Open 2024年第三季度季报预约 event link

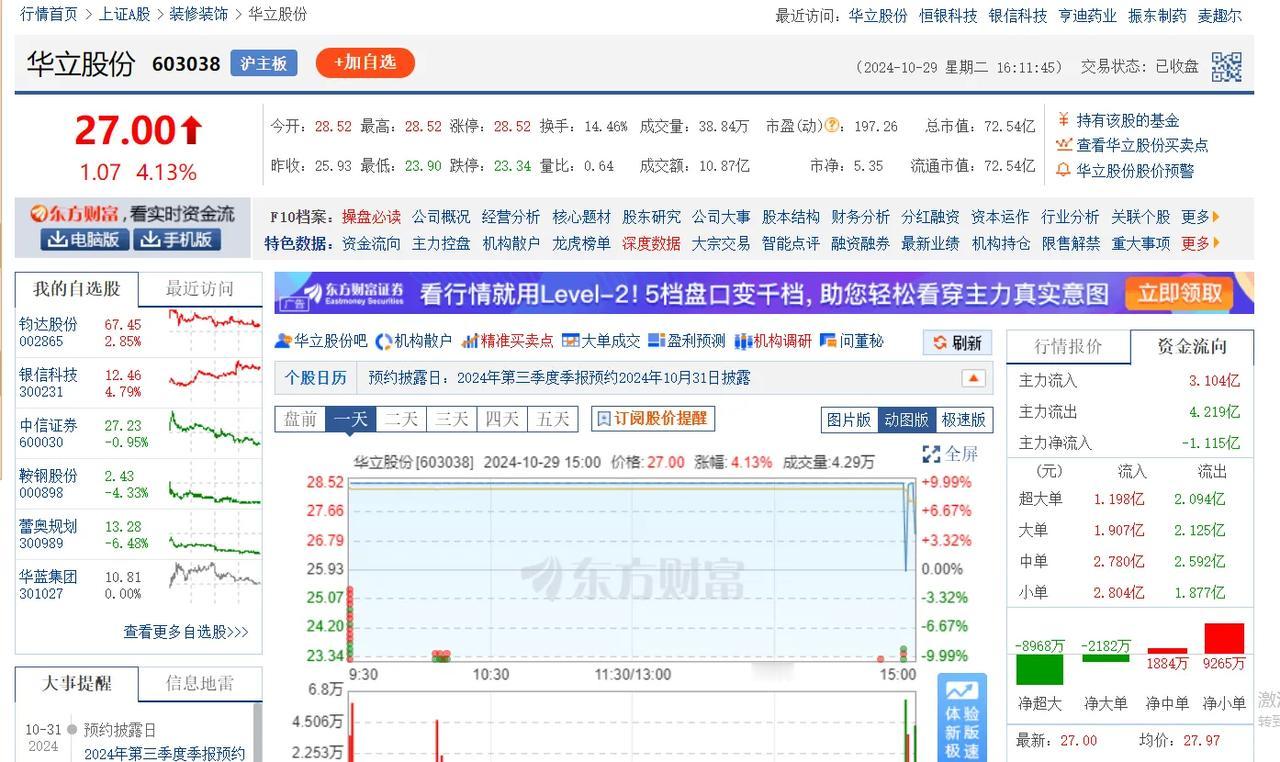[164, 753]
